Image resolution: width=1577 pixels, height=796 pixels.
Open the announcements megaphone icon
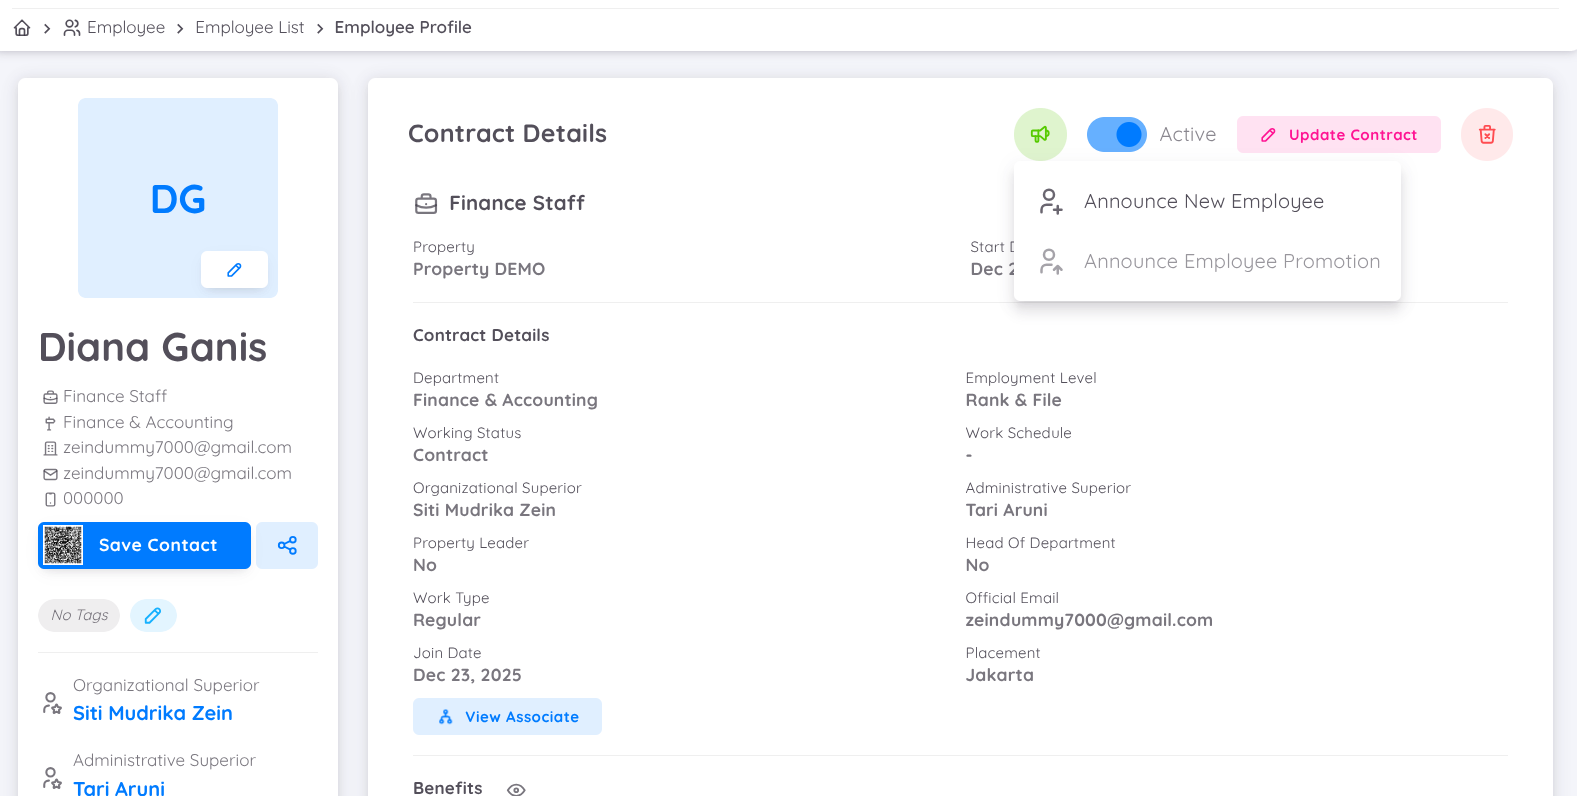[x=1040, y=134]
